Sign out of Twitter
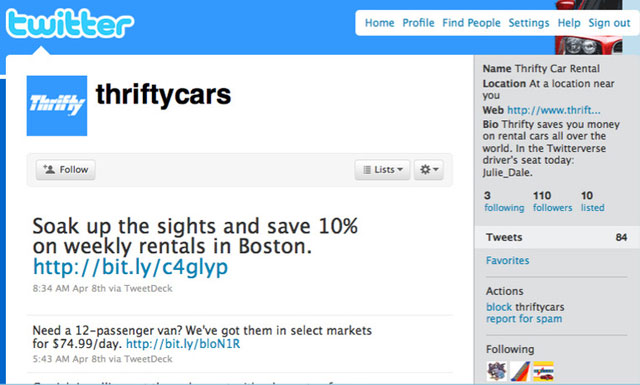The image size is (640, 385). (x=609, y=23)
